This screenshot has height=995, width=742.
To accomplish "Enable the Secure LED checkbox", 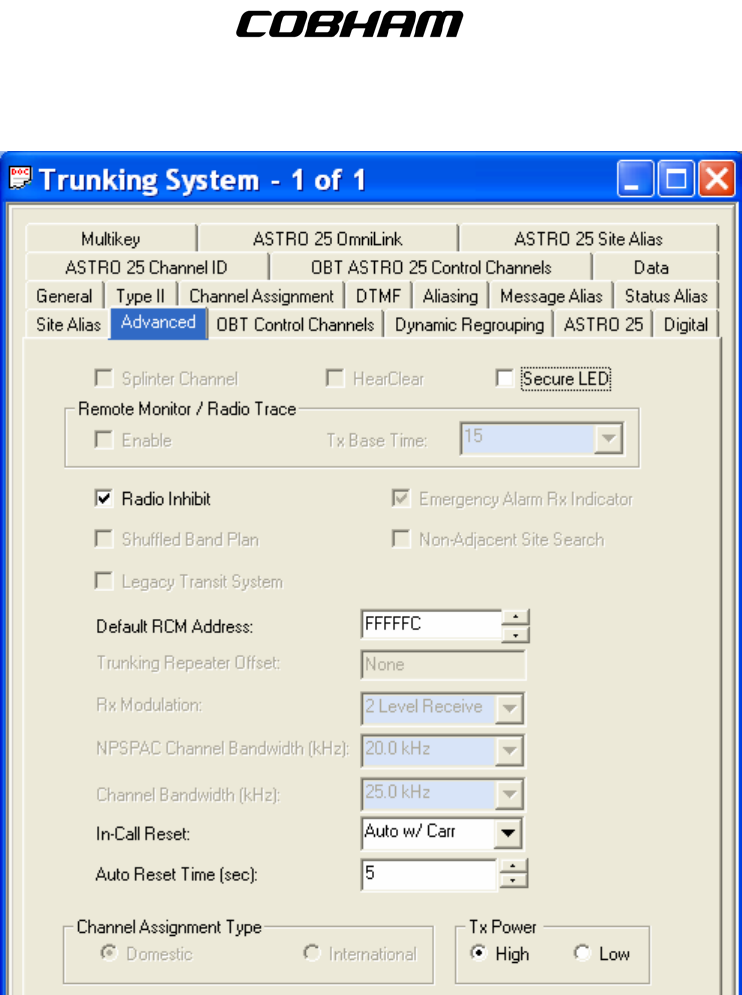I will point(505,378).
